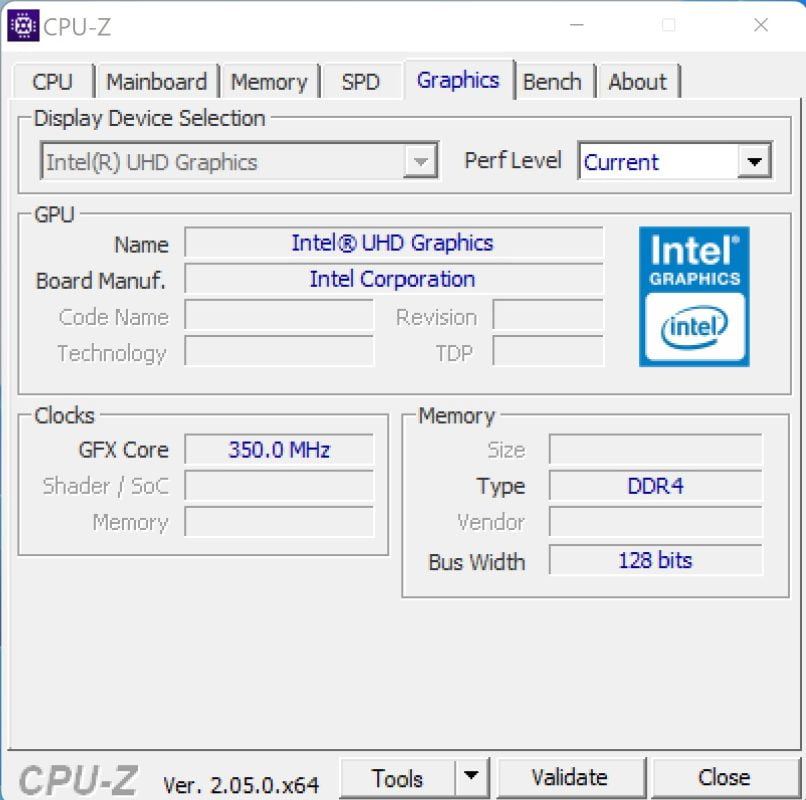This screenshot has width=806, height=800.
Task: Close the CPU-Z window via title bar X
Action: [x=761, y=25]
